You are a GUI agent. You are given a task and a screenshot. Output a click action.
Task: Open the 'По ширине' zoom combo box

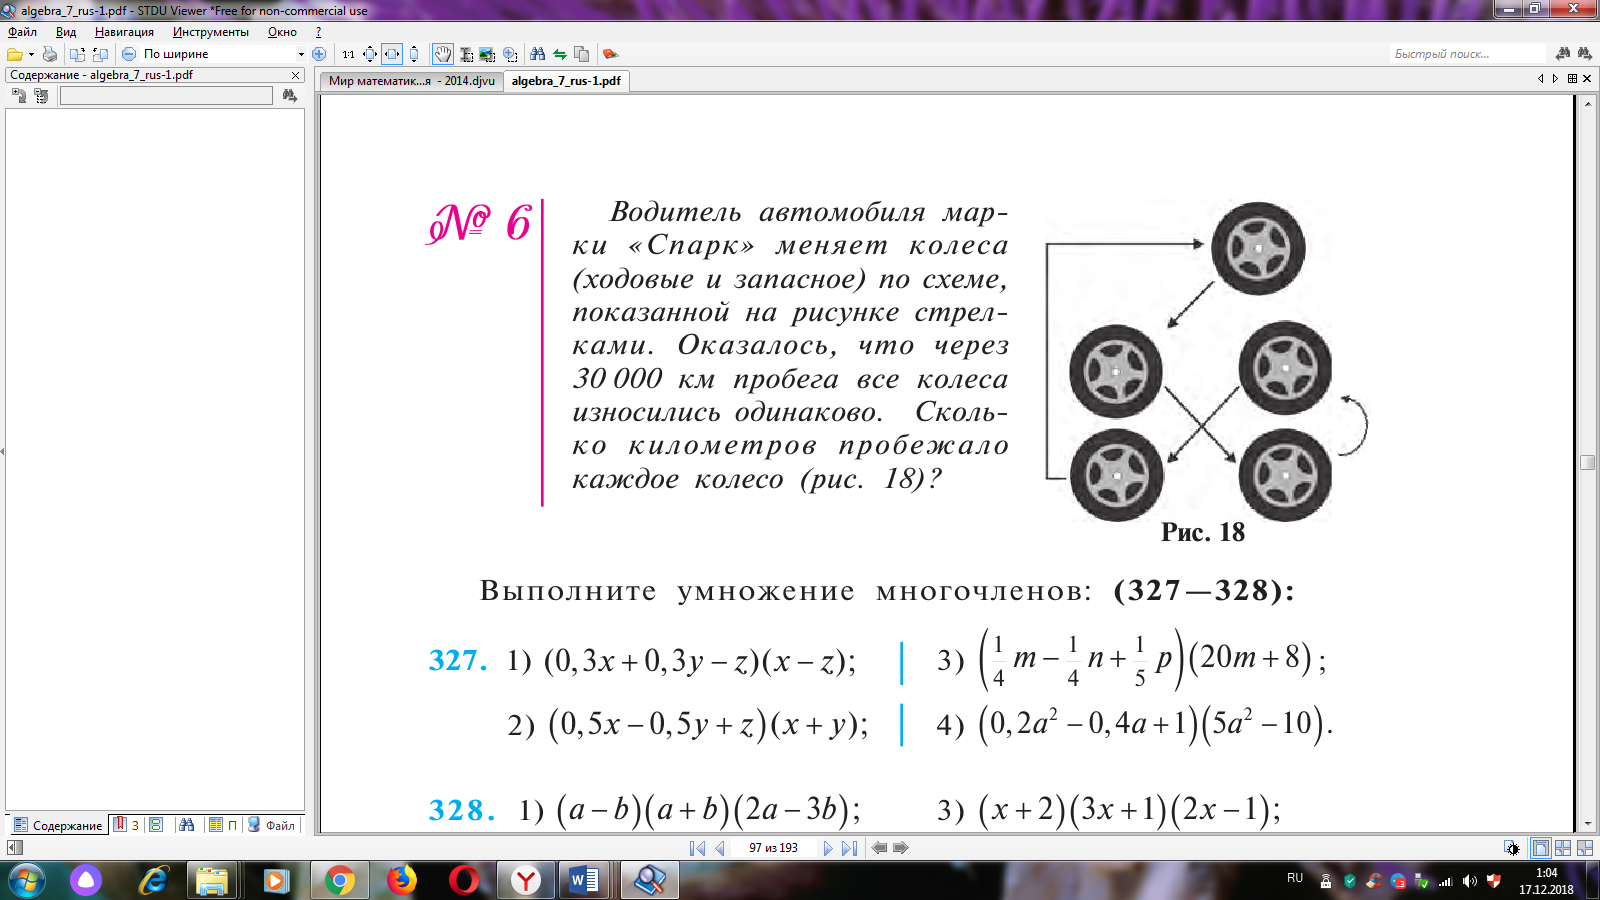[222, 54]
